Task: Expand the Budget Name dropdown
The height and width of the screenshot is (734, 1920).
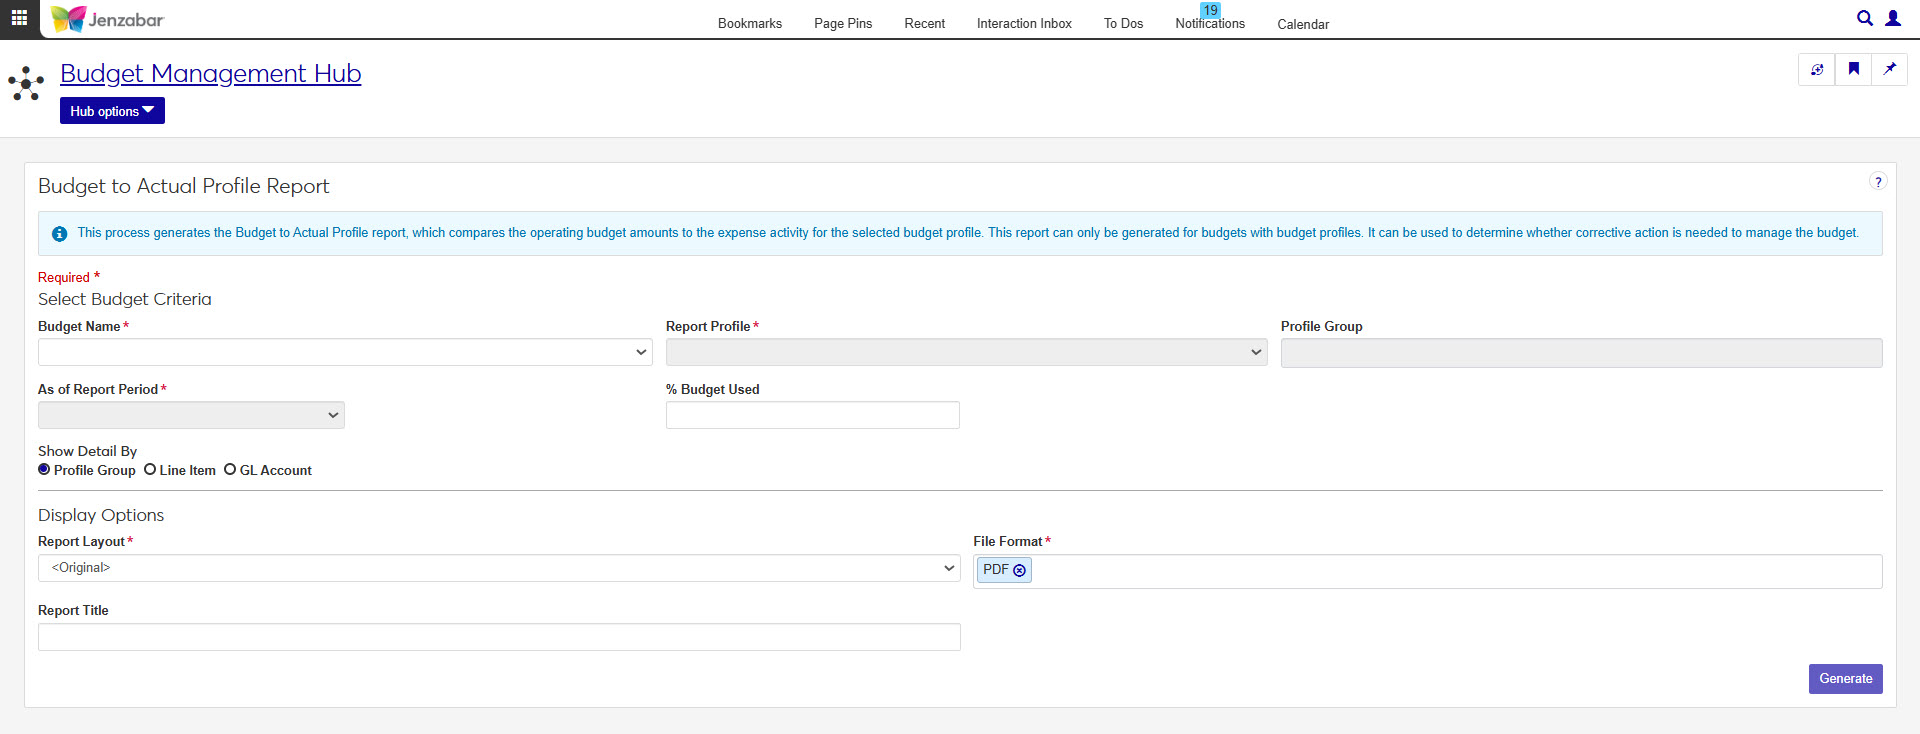Action: tap(345, 352)
